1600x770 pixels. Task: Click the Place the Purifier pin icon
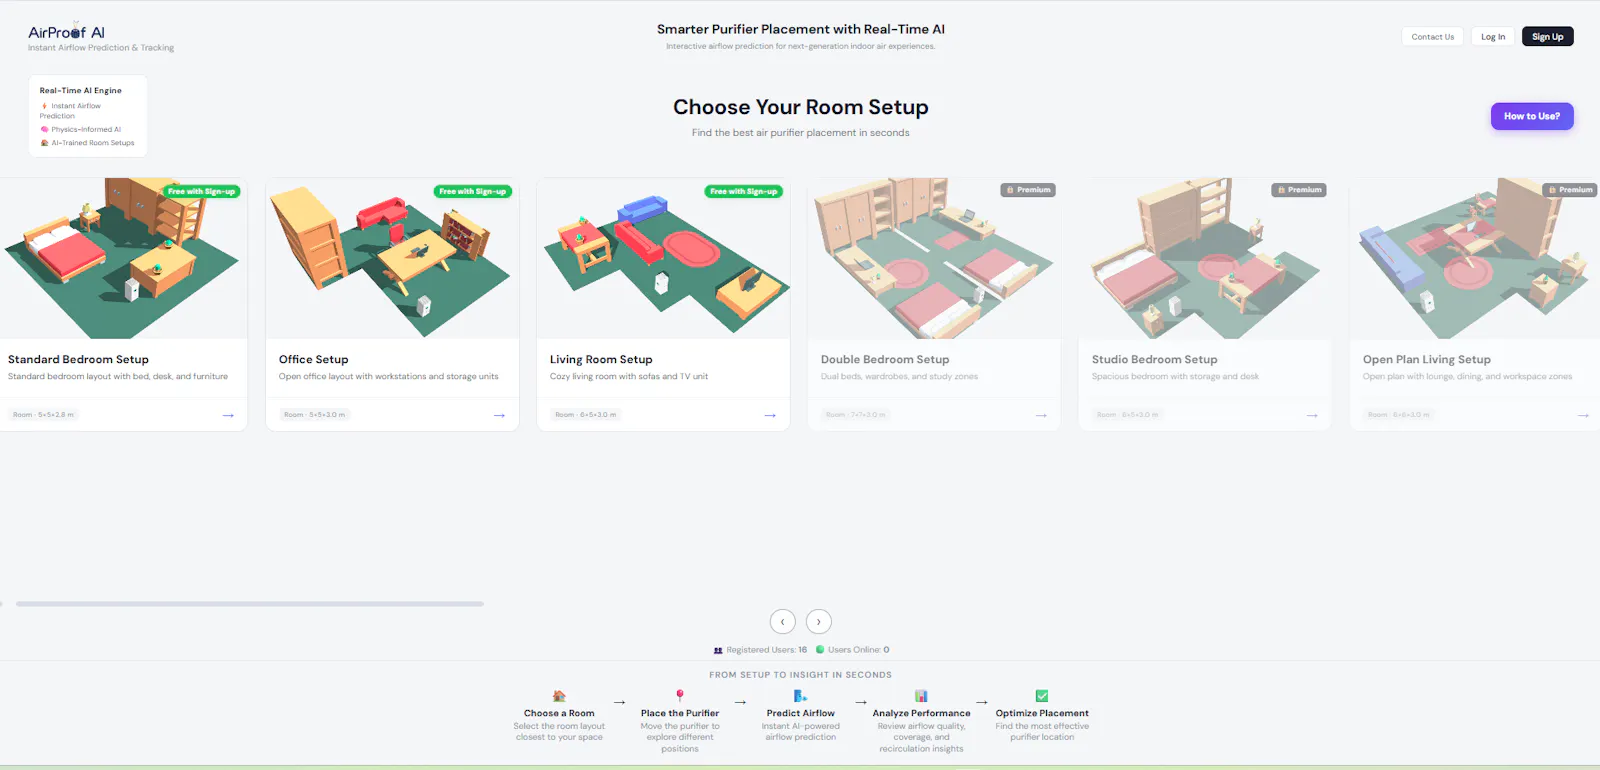680,696
